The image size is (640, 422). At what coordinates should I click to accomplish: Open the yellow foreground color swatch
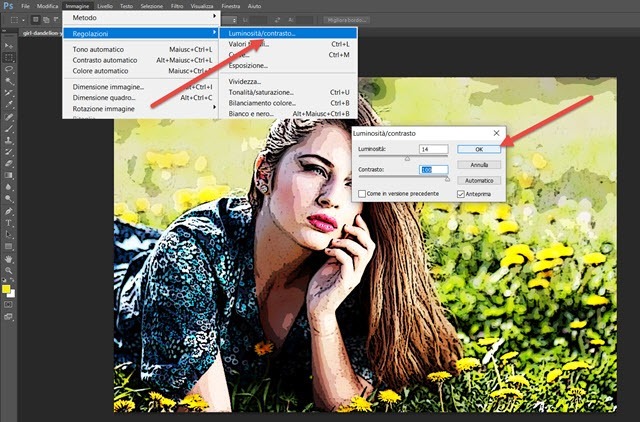[x=6, y=289]
